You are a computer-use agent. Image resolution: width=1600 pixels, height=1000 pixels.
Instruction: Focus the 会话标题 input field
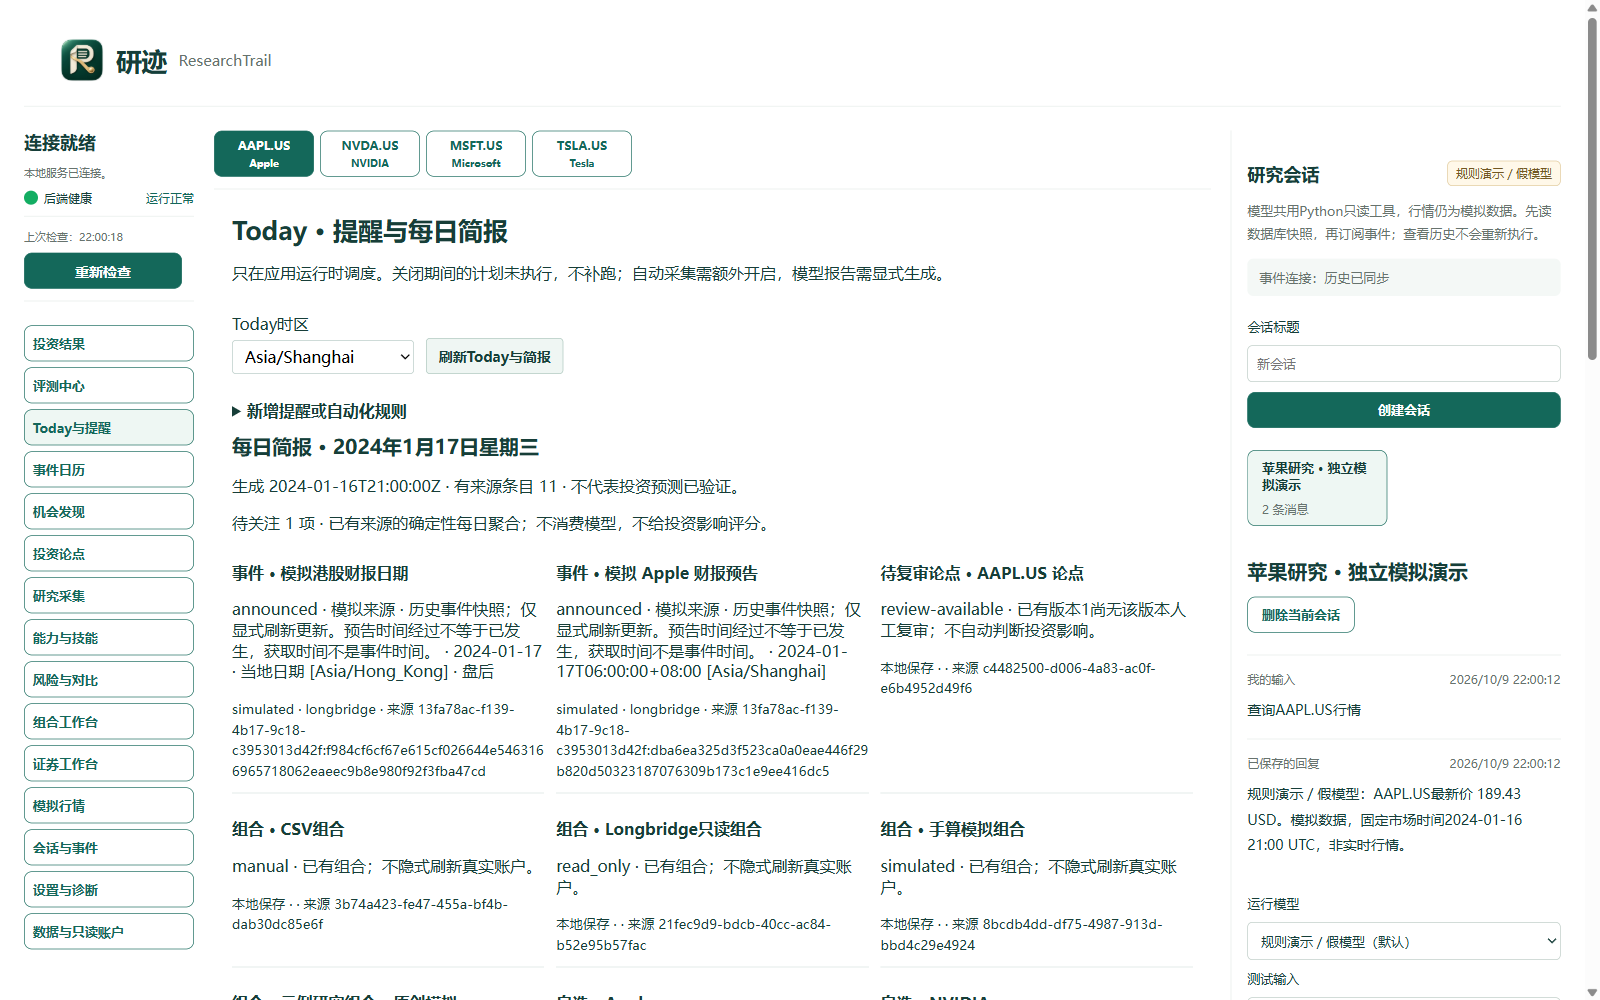click(x=1403, y=364)
